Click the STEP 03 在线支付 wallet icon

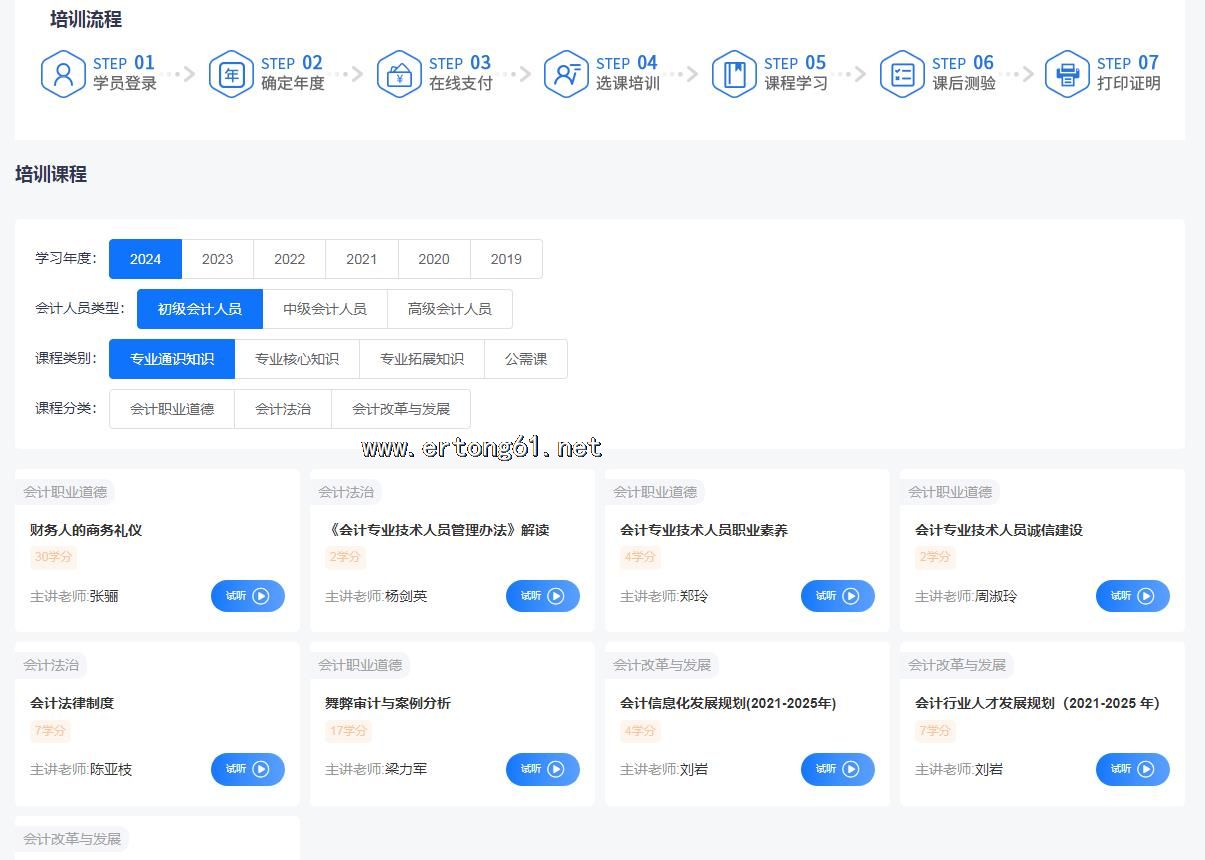pos(399,74)
